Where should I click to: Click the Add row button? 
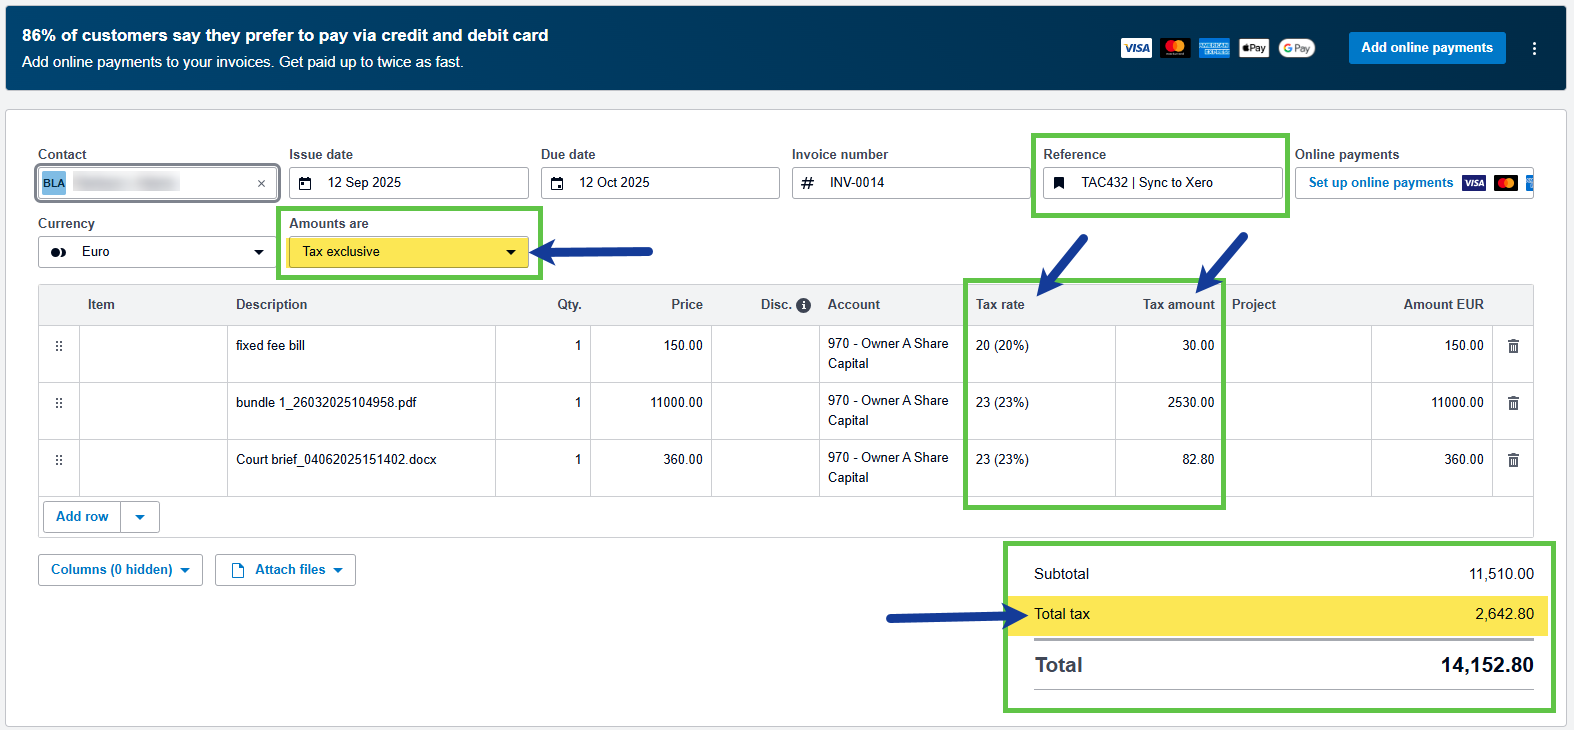coord(82,517)
